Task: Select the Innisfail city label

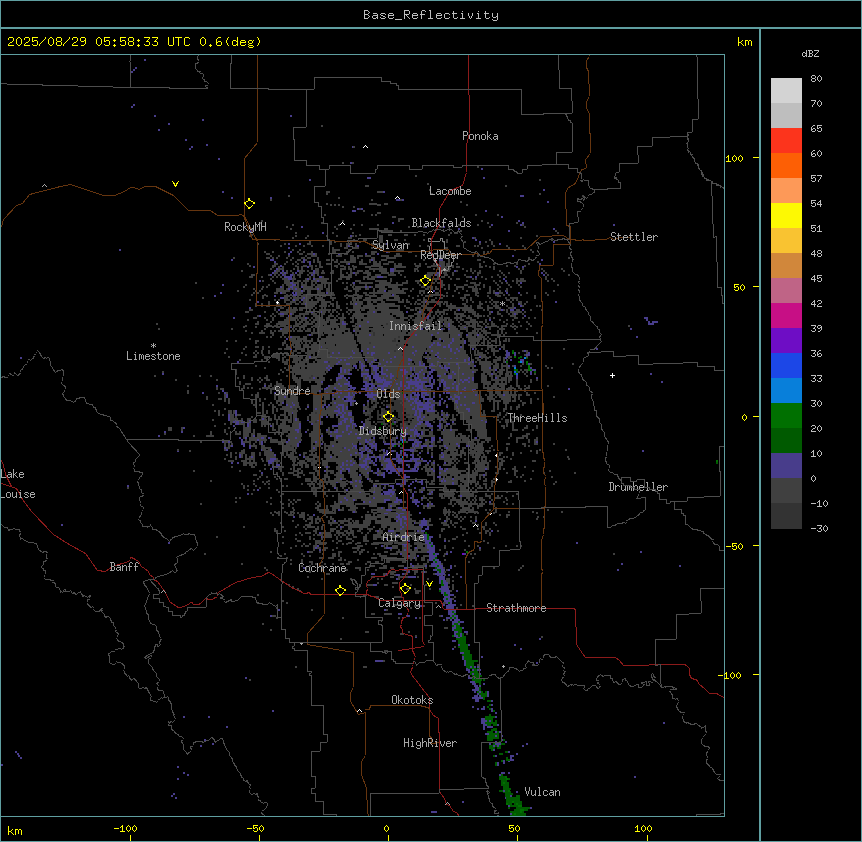Action: [x=415, y=326]
